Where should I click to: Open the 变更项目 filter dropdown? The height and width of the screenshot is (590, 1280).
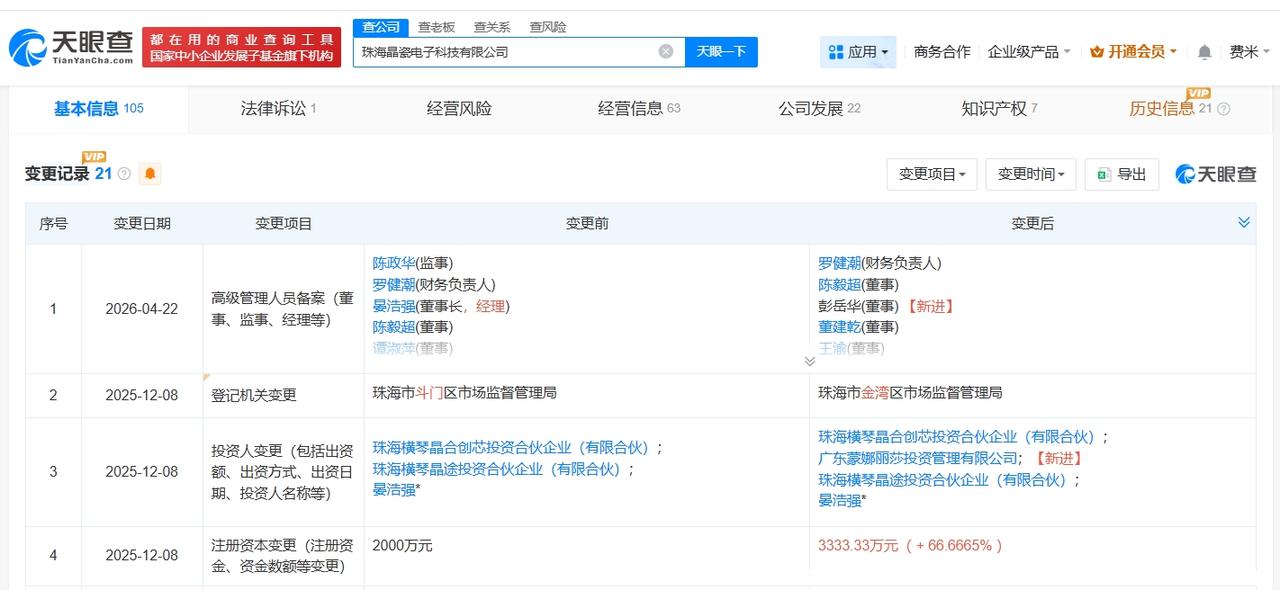[x=932, y=174]
